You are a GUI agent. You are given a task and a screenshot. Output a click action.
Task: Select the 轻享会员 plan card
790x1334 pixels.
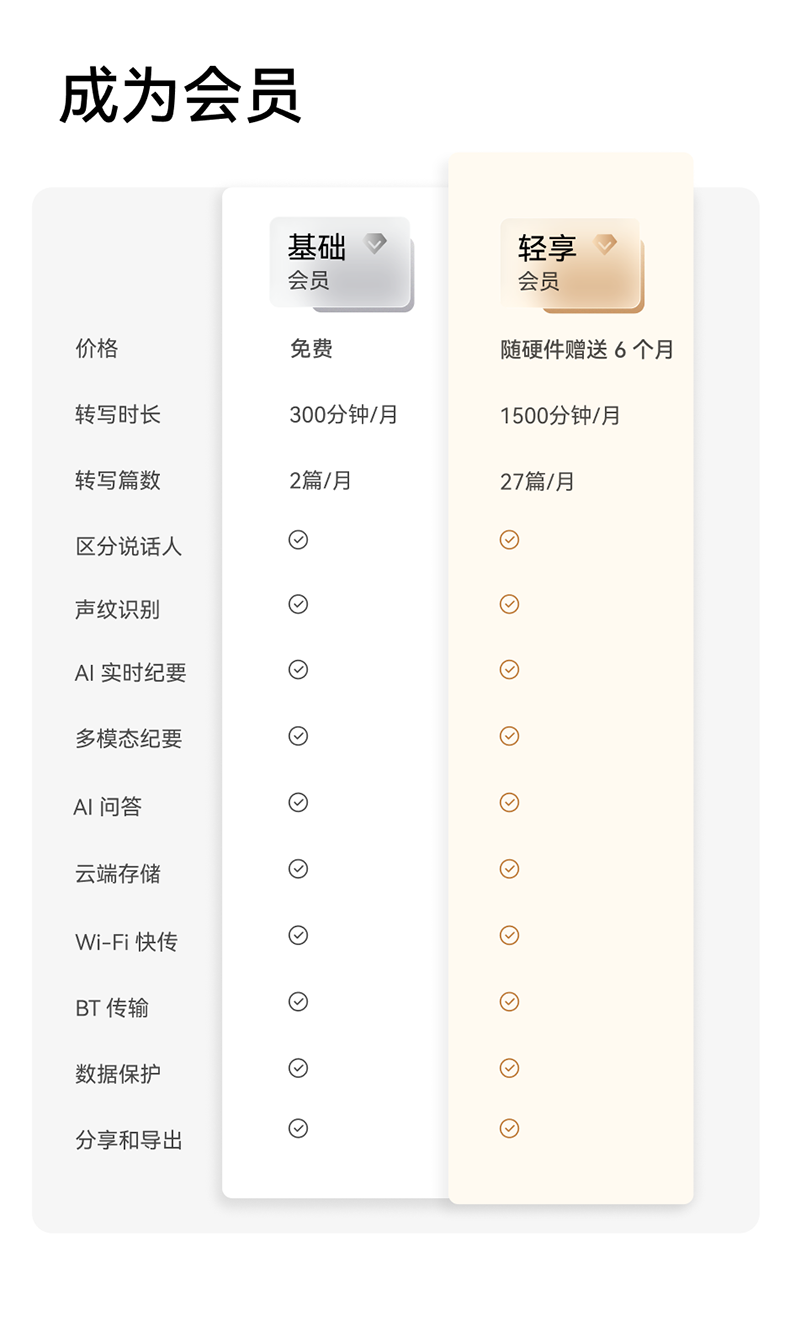(570, 263)
